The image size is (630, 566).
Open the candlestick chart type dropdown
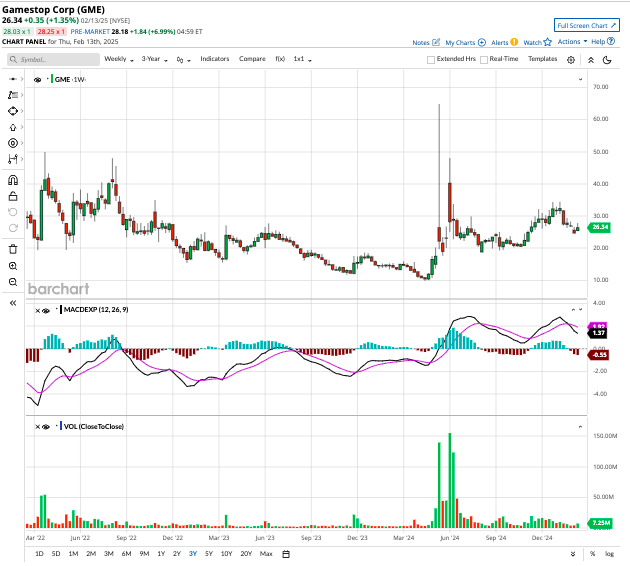pos(183,60)
